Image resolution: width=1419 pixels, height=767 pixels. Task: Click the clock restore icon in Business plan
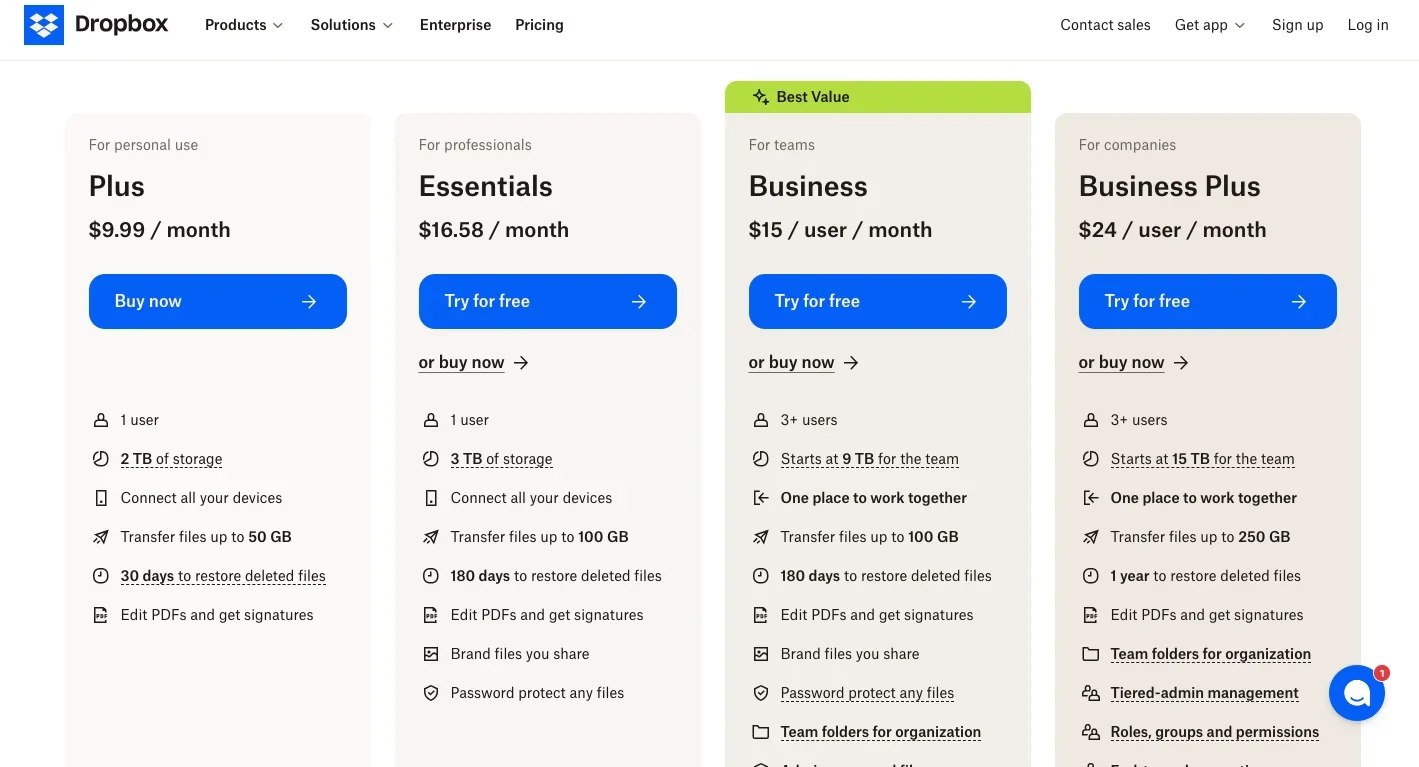[760, 576]
